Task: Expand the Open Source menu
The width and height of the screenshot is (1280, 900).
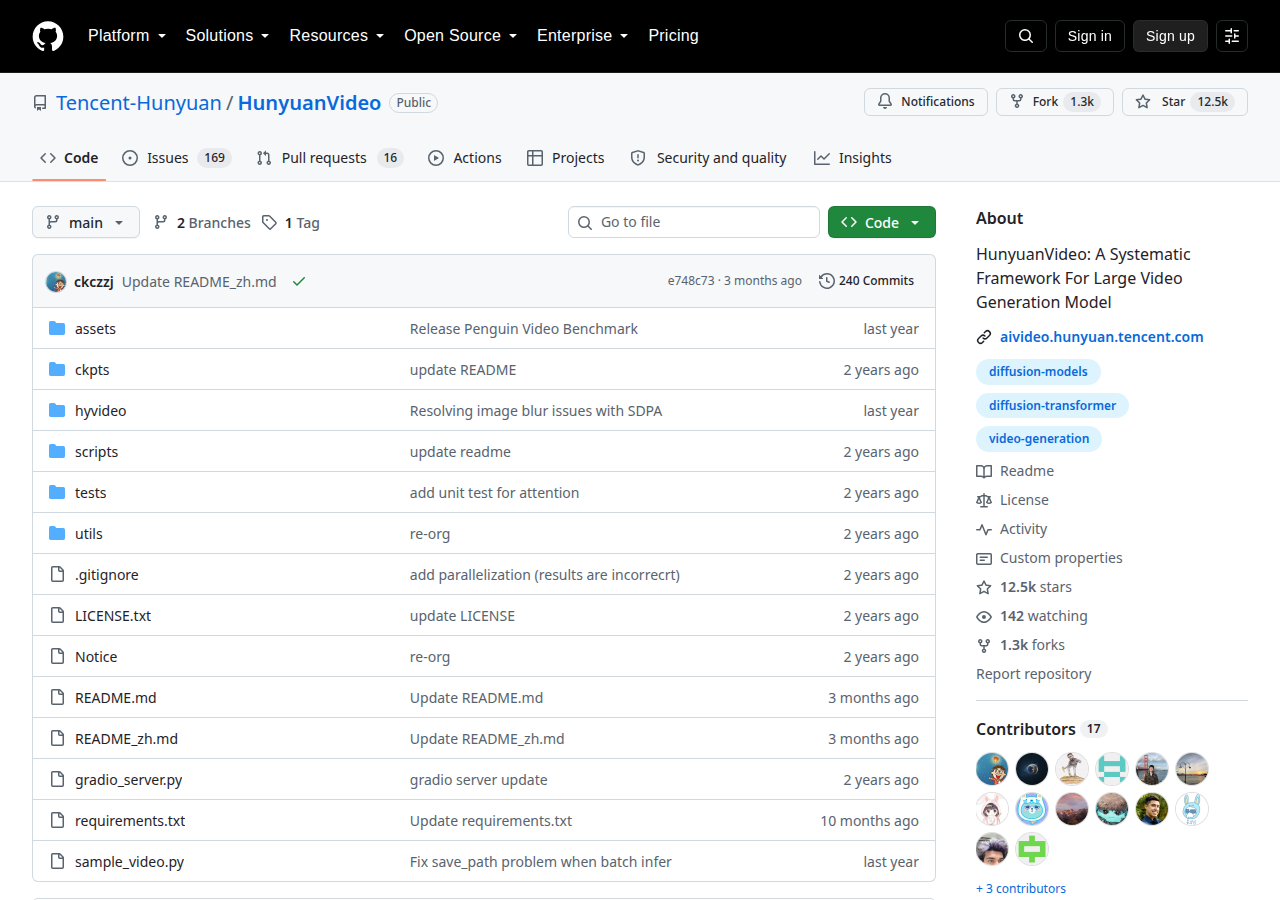Action: click(461, 36)
